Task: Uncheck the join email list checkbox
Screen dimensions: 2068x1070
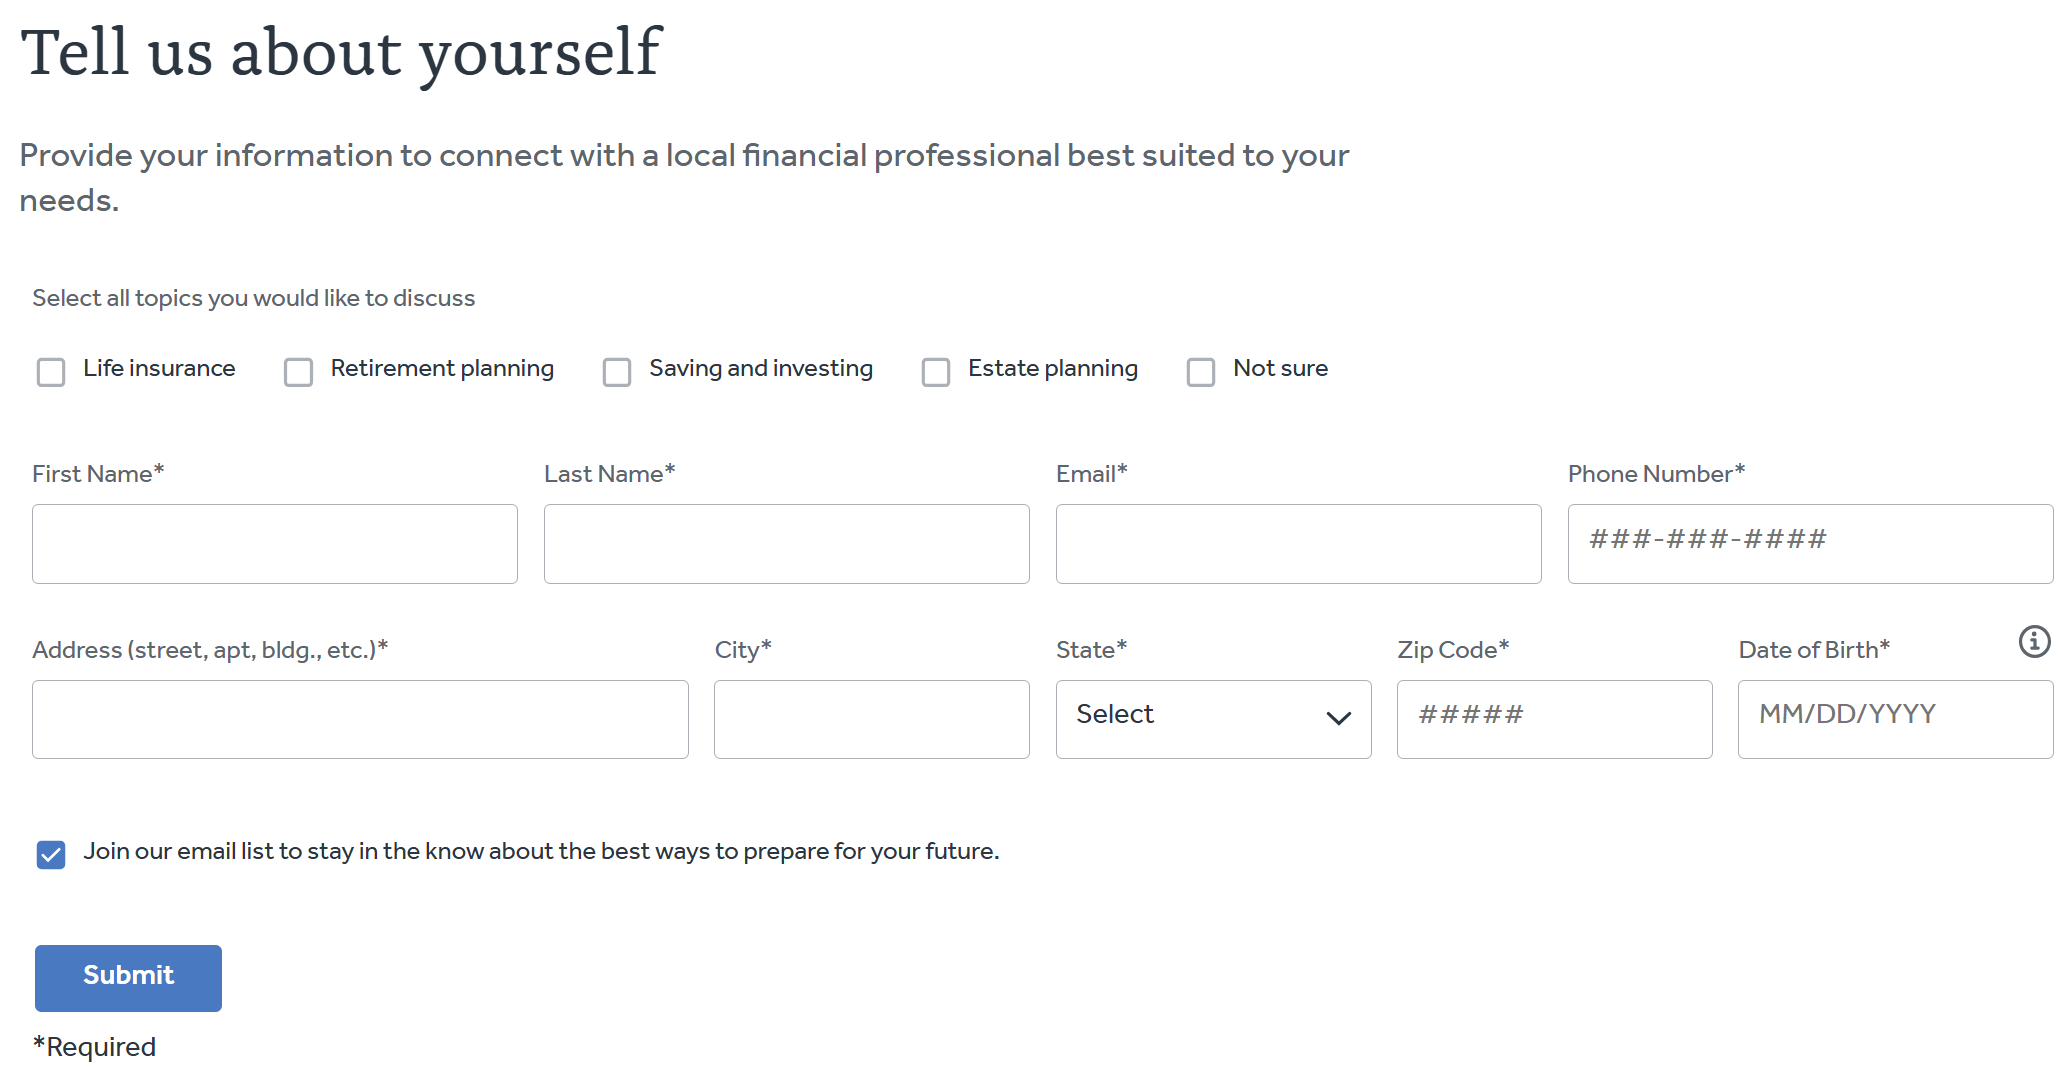Action: pyautogui.click(x=51, y=854)
